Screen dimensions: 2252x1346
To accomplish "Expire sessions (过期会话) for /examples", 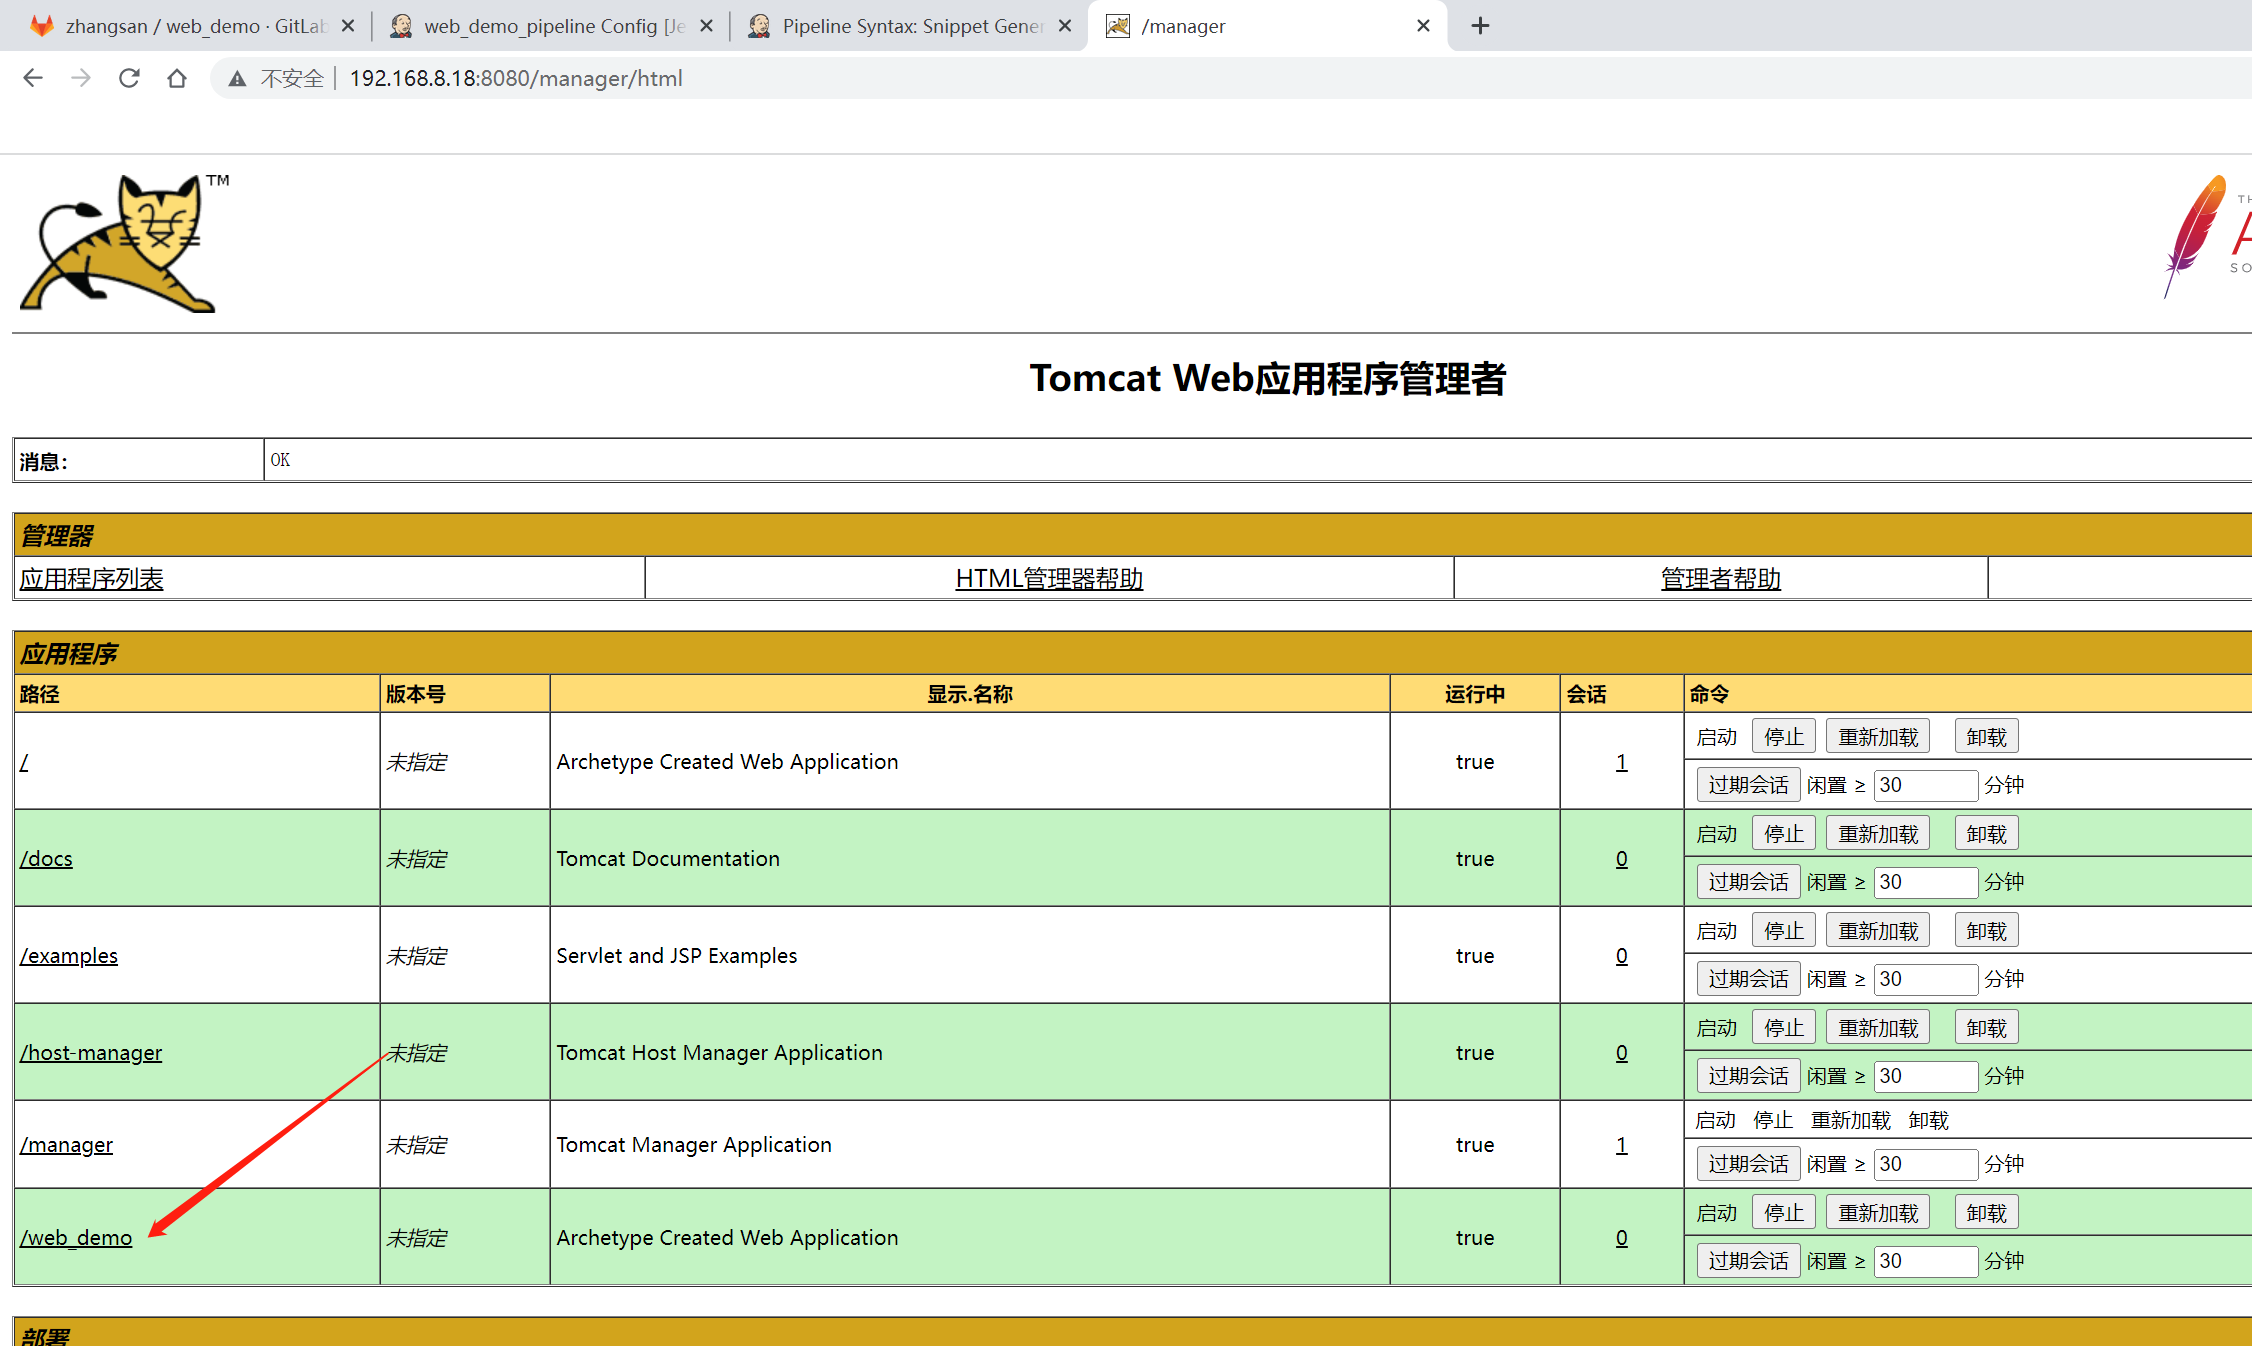I will click(x=1748, y=979).
